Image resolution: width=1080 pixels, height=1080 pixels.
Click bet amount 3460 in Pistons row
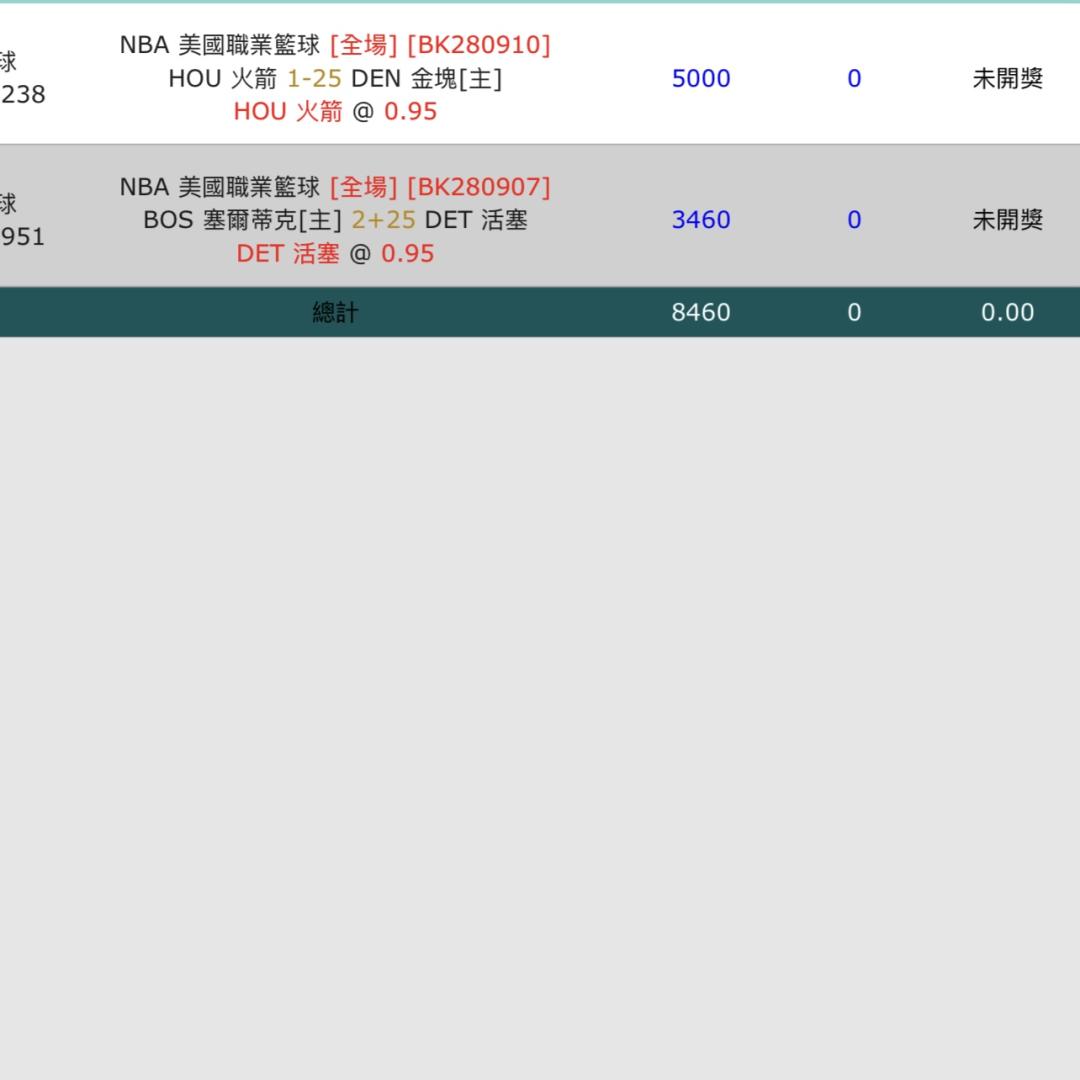(x=700, y=220)
